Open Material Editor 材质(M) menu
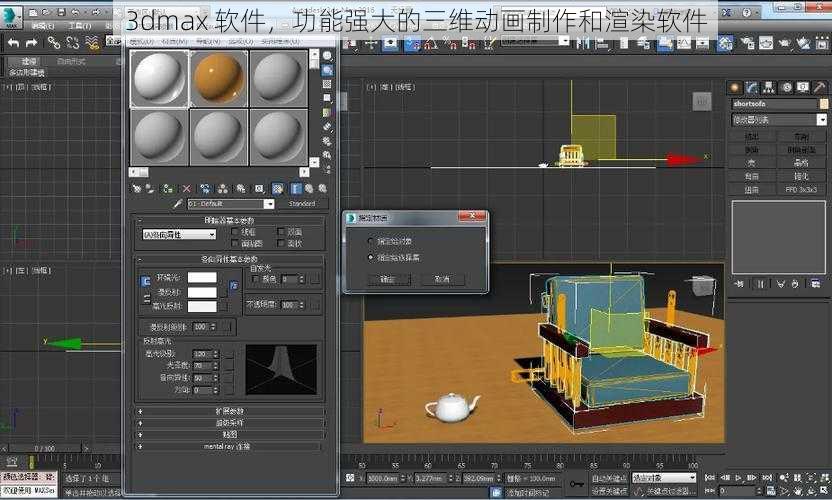The image size is (832, 500). click(175, 41)
